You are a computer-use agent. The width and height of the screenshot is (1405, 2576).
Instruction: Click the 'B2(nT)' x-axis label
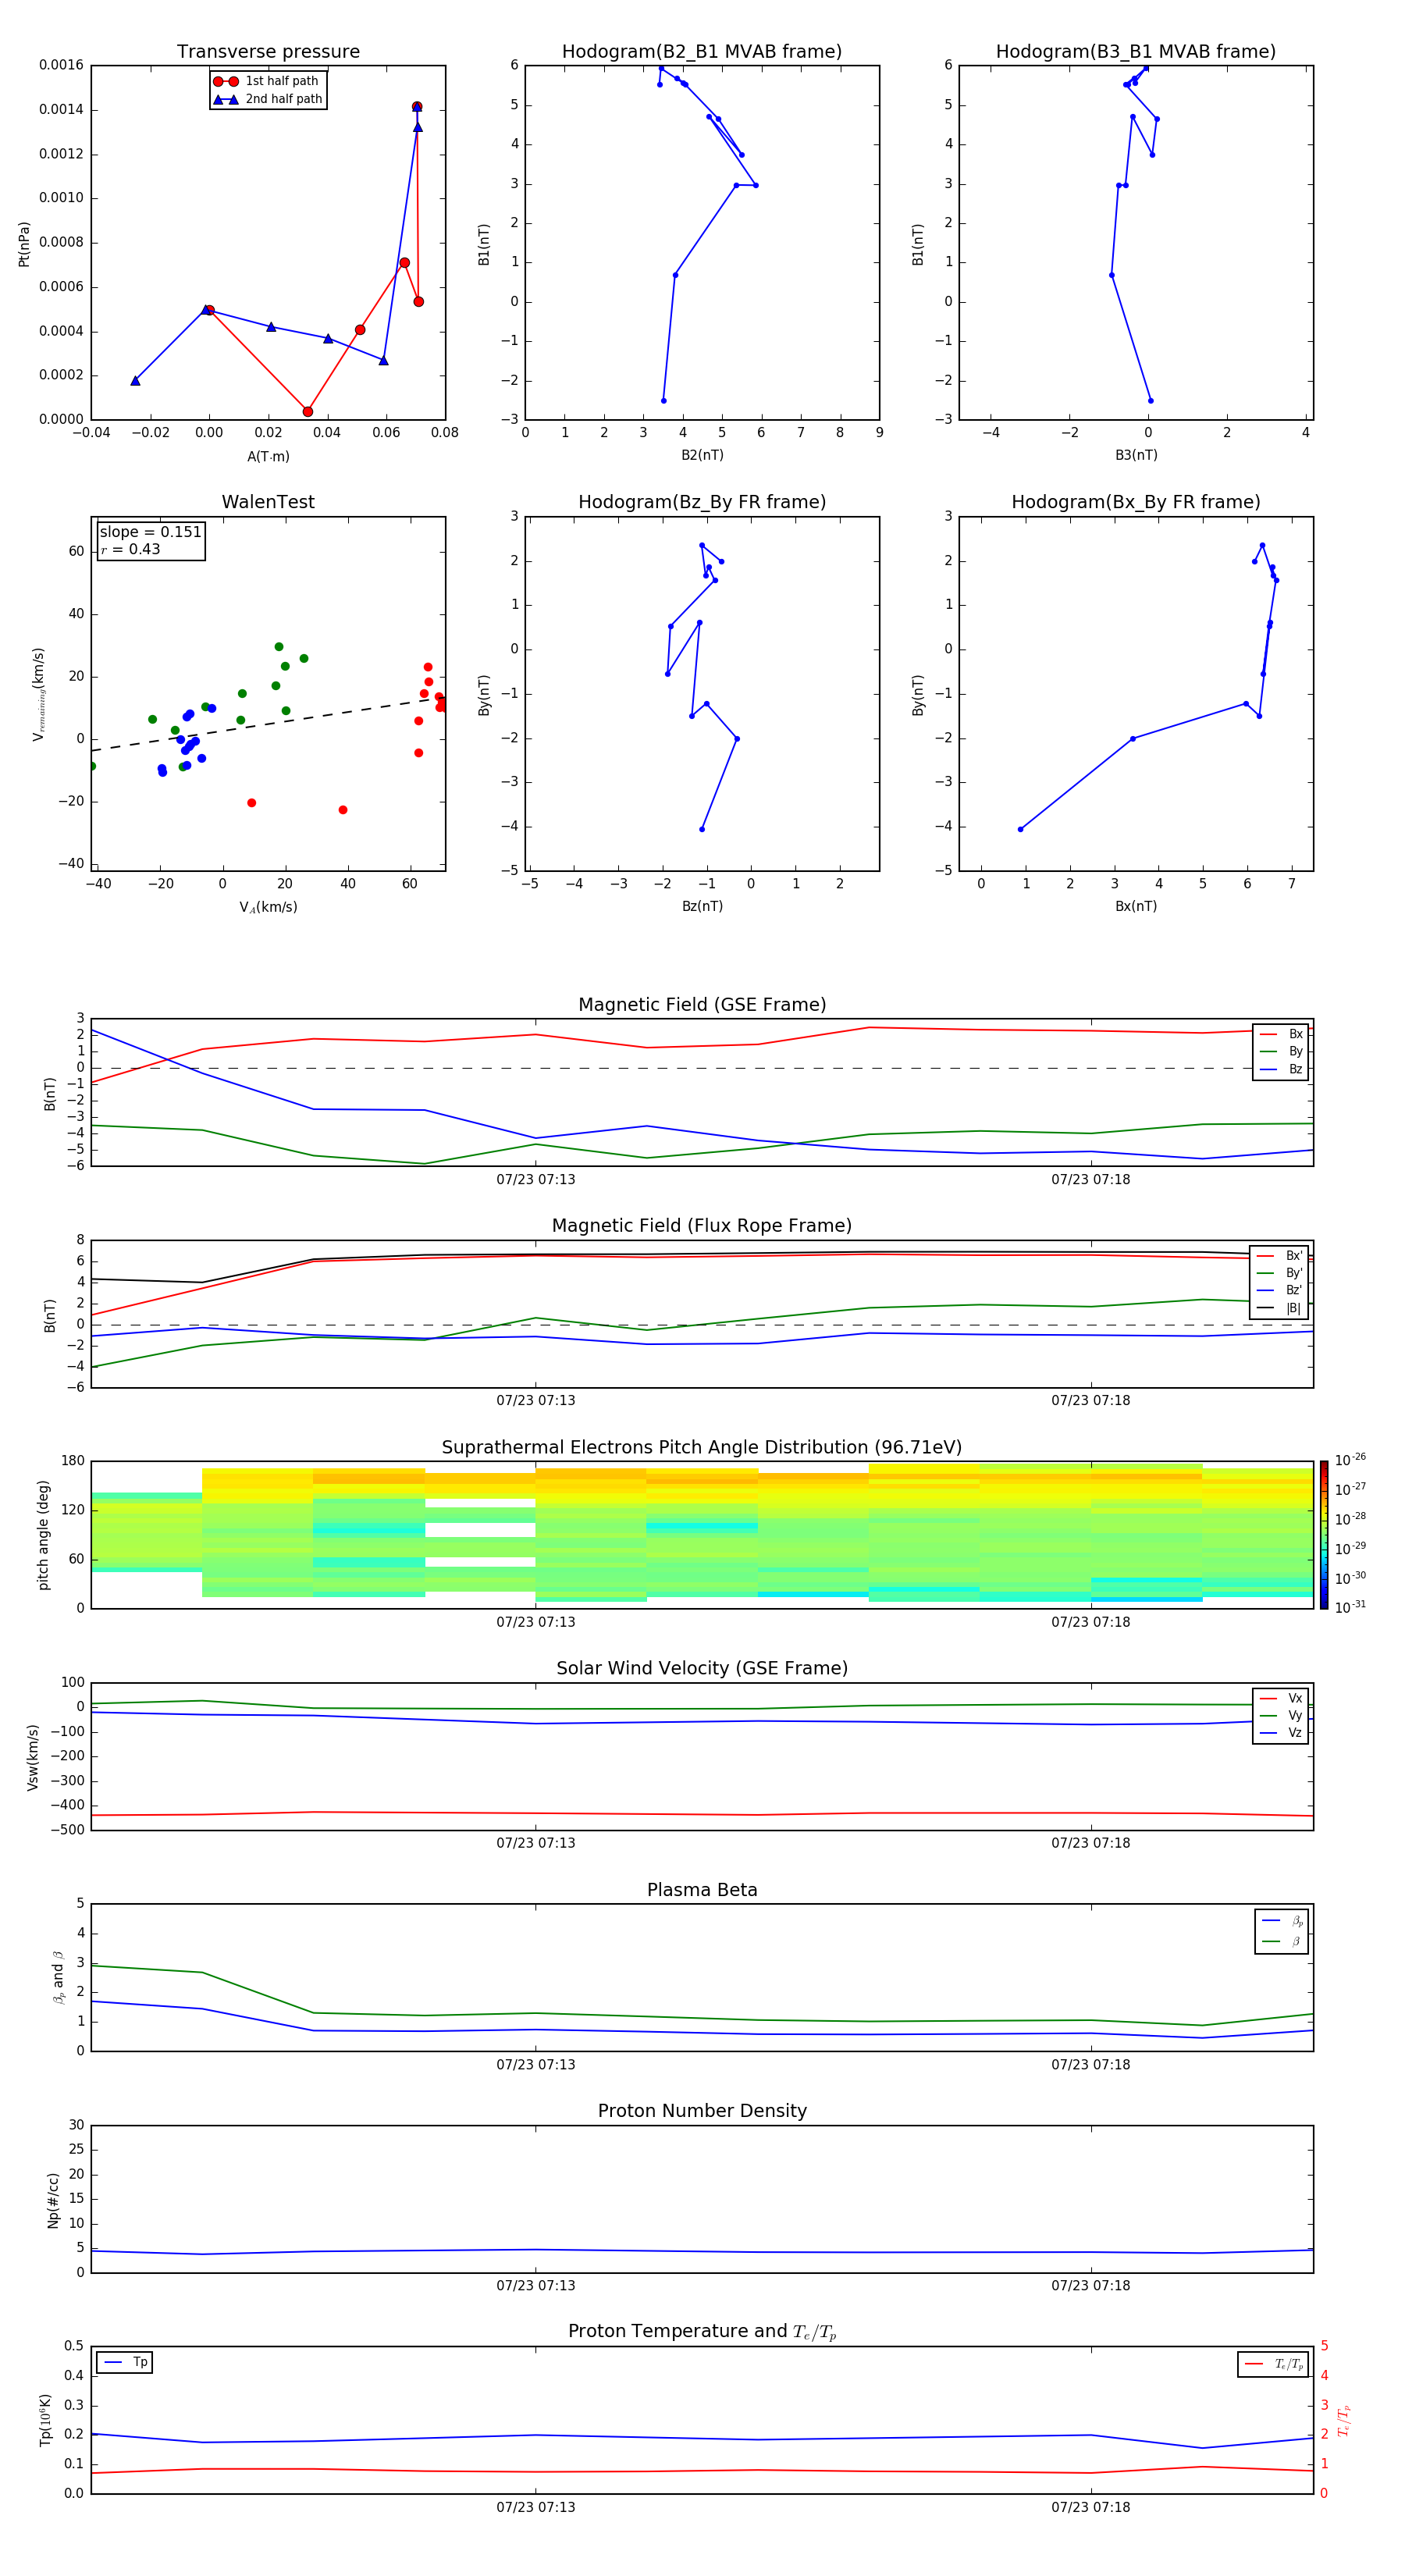[x=702, y=455]
